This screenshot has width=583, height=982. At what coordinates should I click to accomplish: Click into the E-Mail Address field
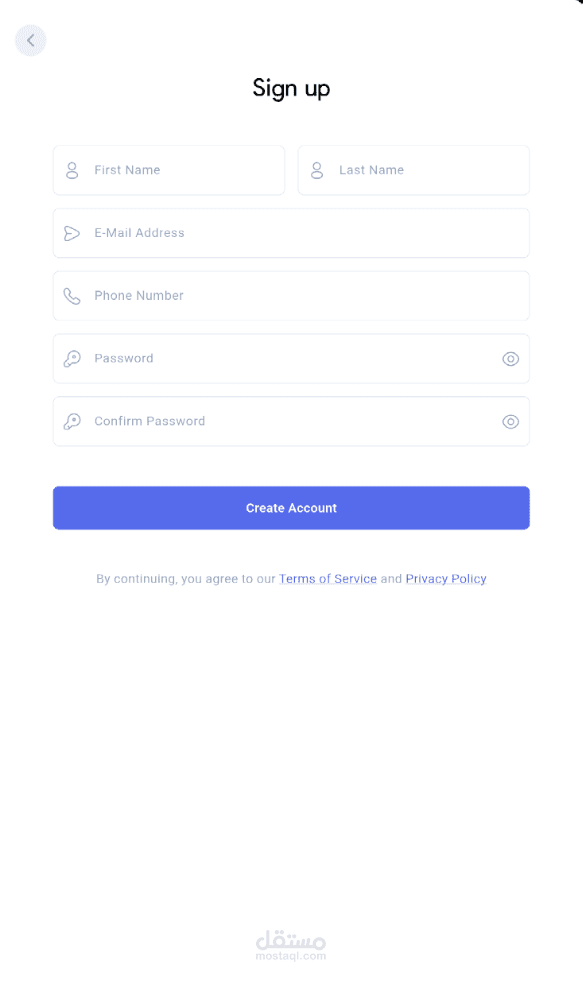[291, 233]
